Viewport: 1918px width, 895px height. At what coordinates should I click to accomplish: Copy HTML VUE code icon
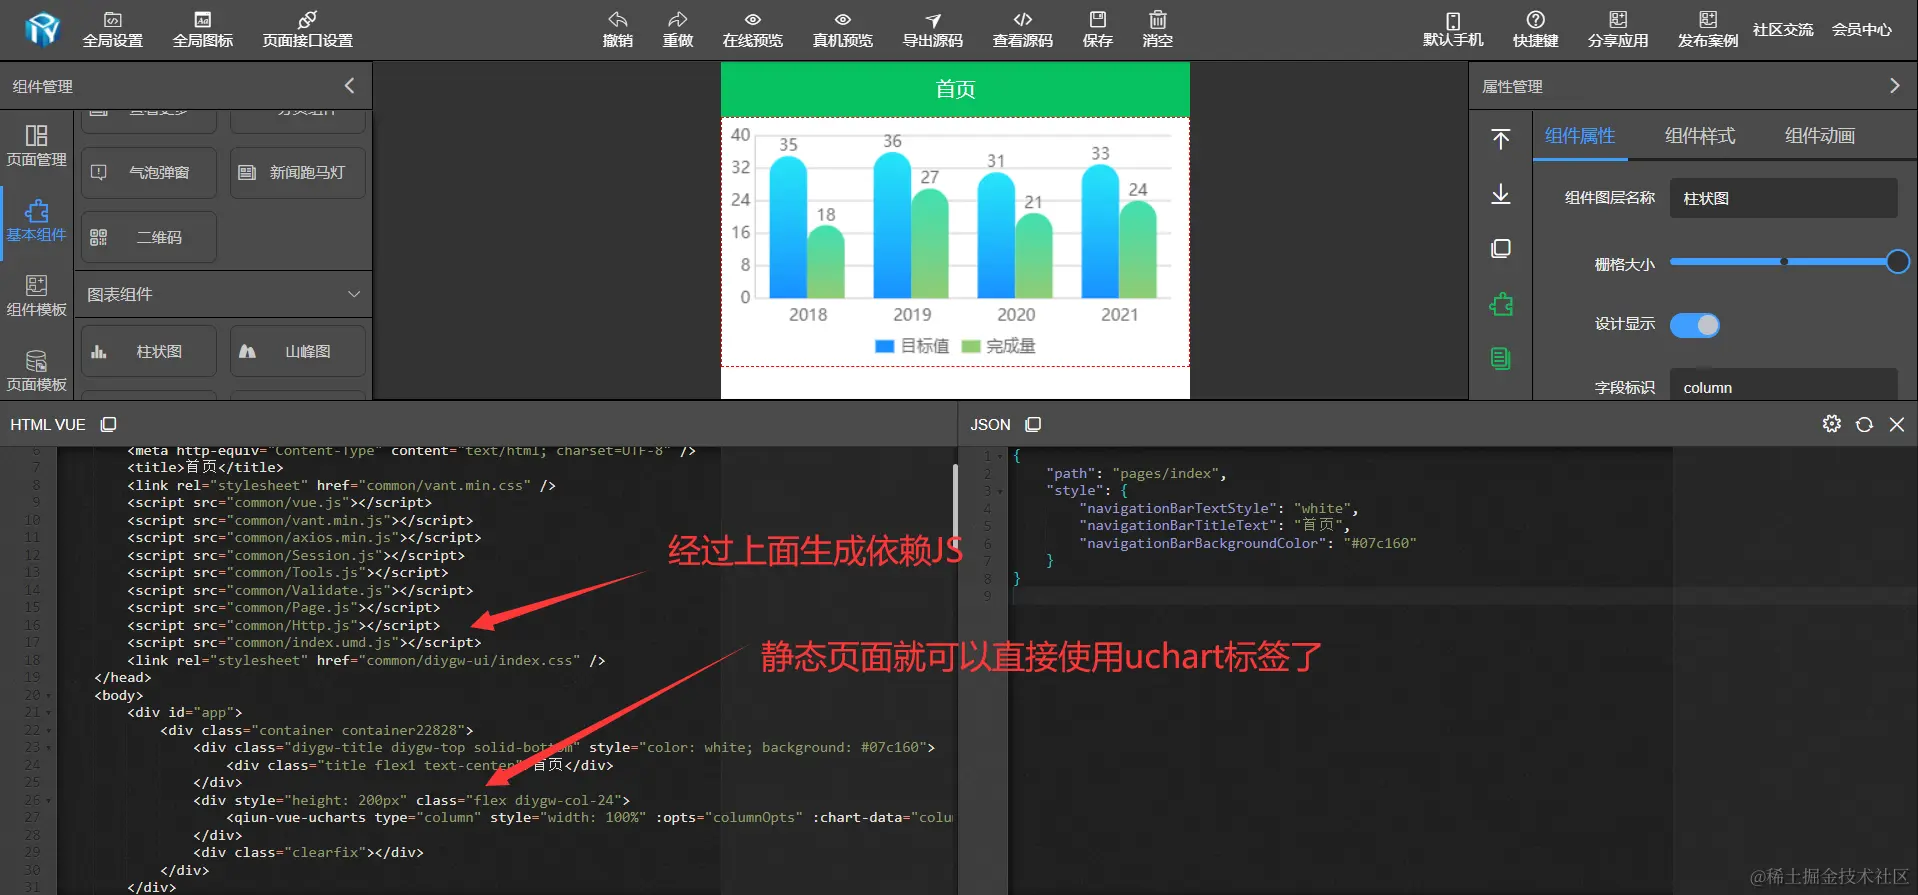(108, 424)
